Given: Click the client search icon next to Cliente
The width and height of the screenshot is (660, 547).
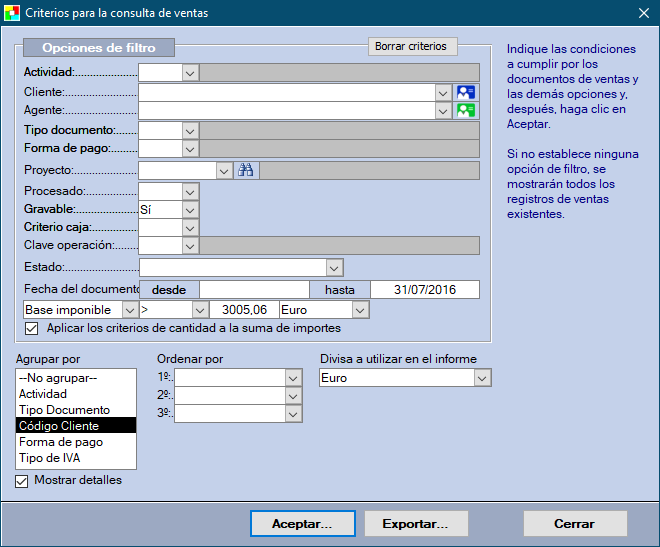Looking at the screenshot, I should pos(466,92).
